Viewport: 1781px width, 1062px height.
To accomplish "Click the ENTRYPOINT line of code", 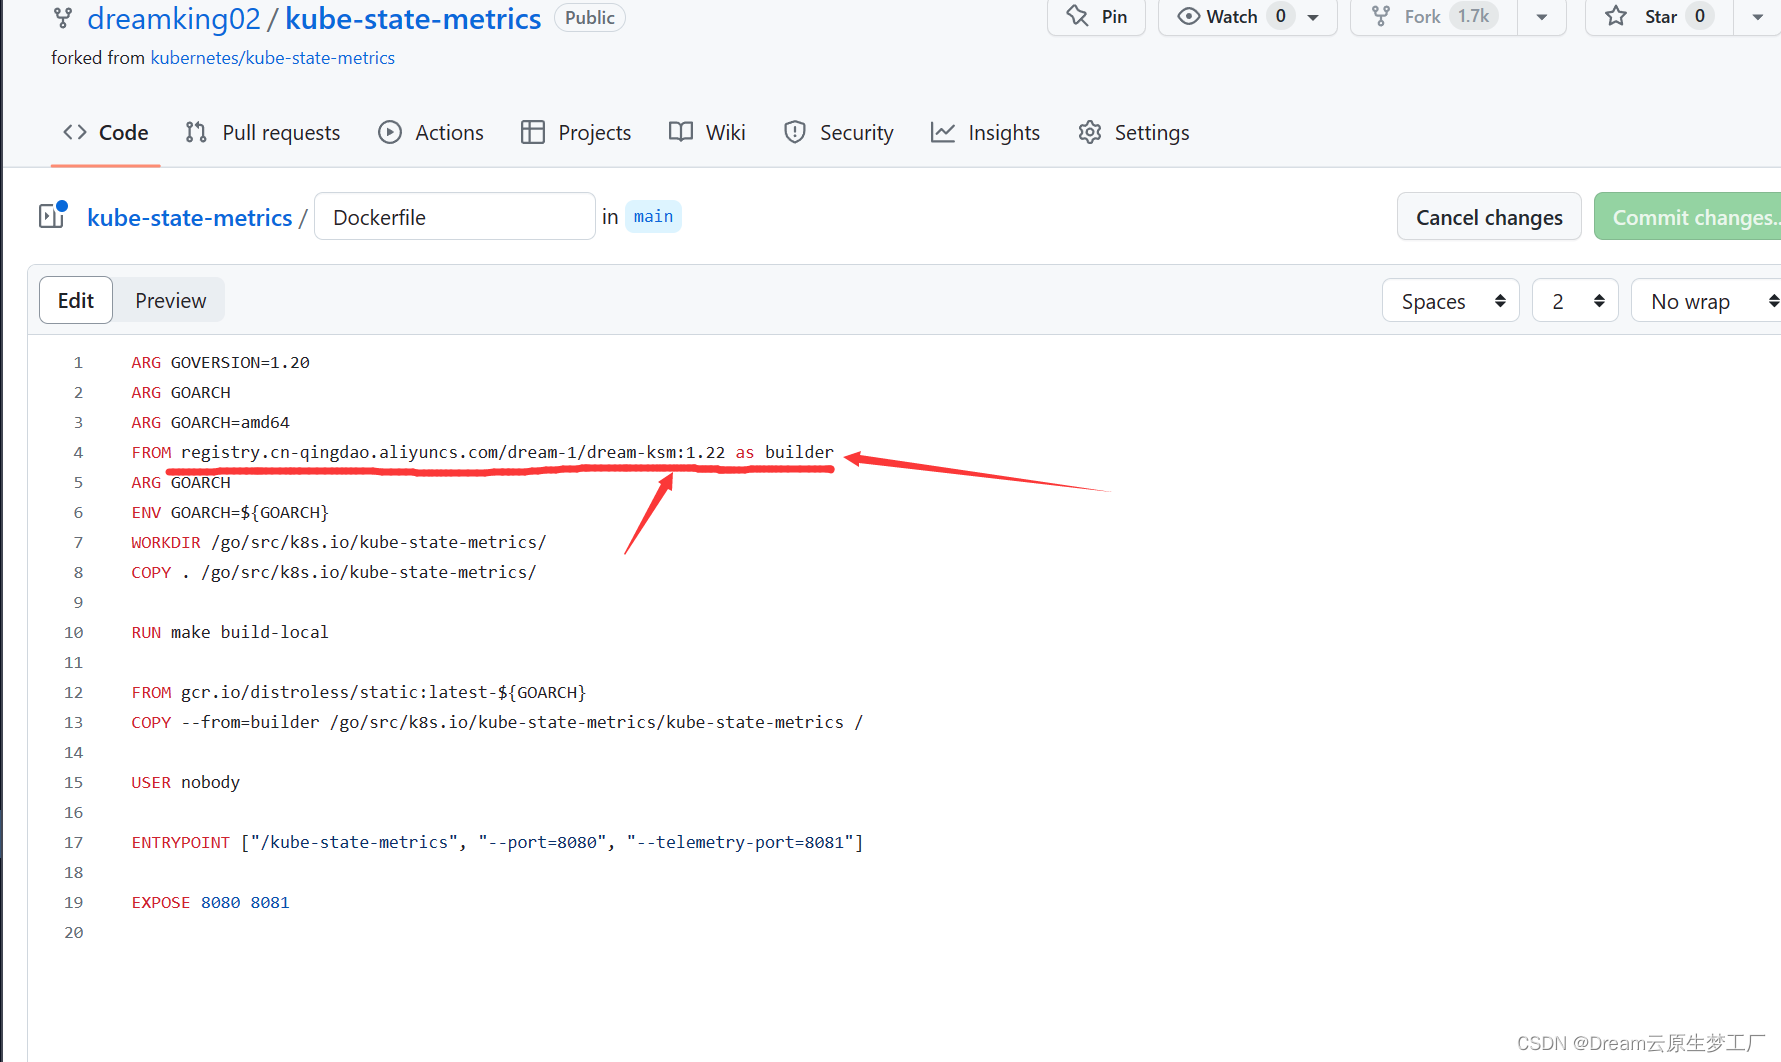I will pos(497,842).
